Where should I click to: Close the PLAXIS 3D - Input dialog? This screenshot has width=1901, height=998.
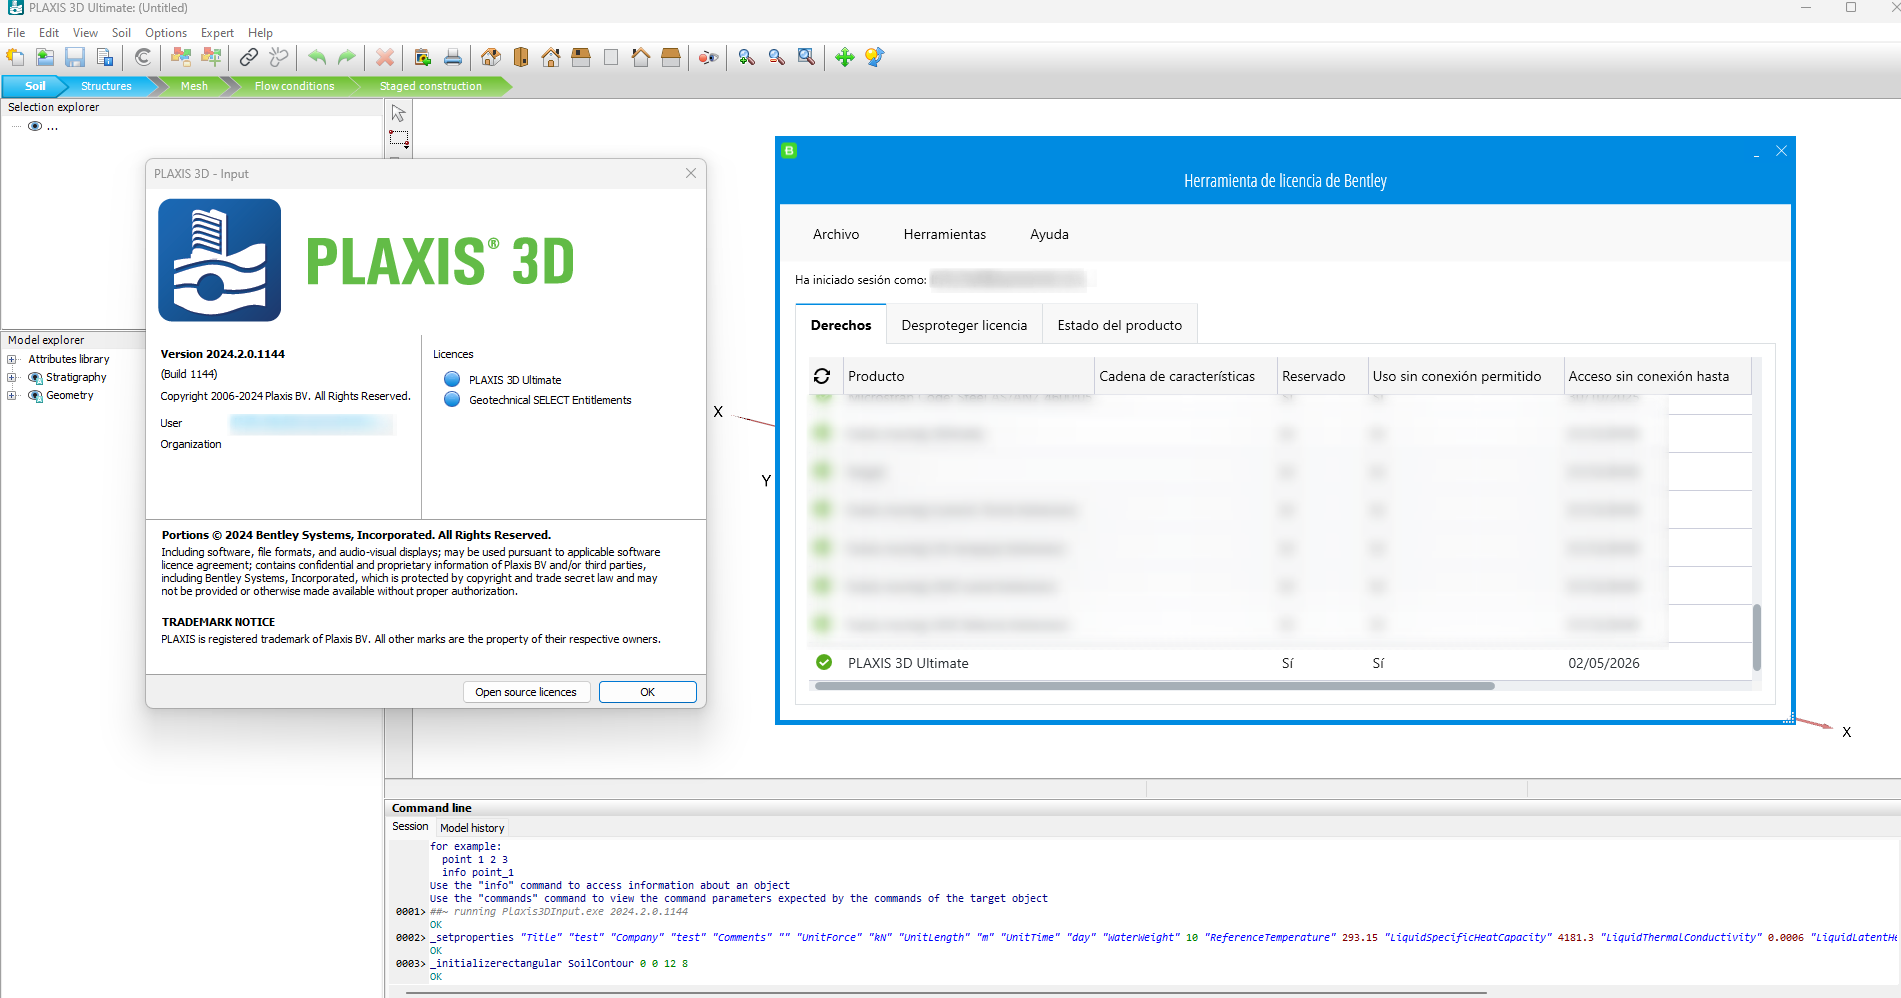691,173
